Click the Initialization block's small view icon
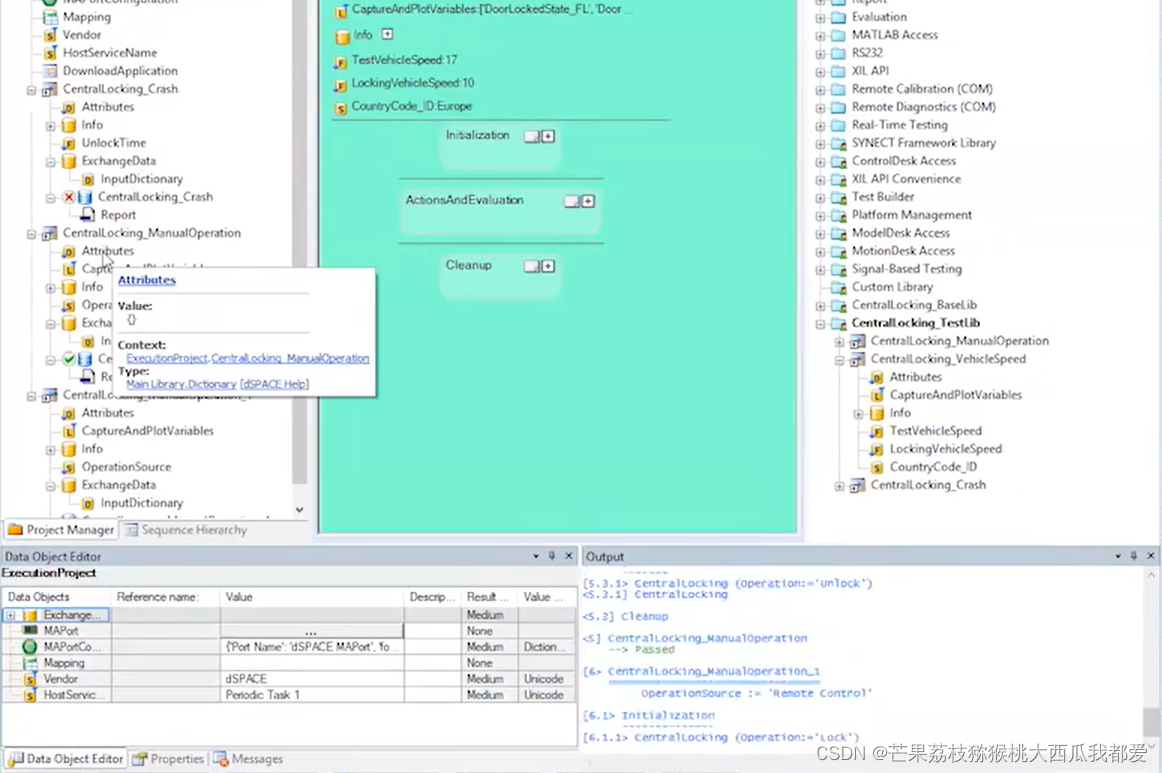 pos(531,136)
